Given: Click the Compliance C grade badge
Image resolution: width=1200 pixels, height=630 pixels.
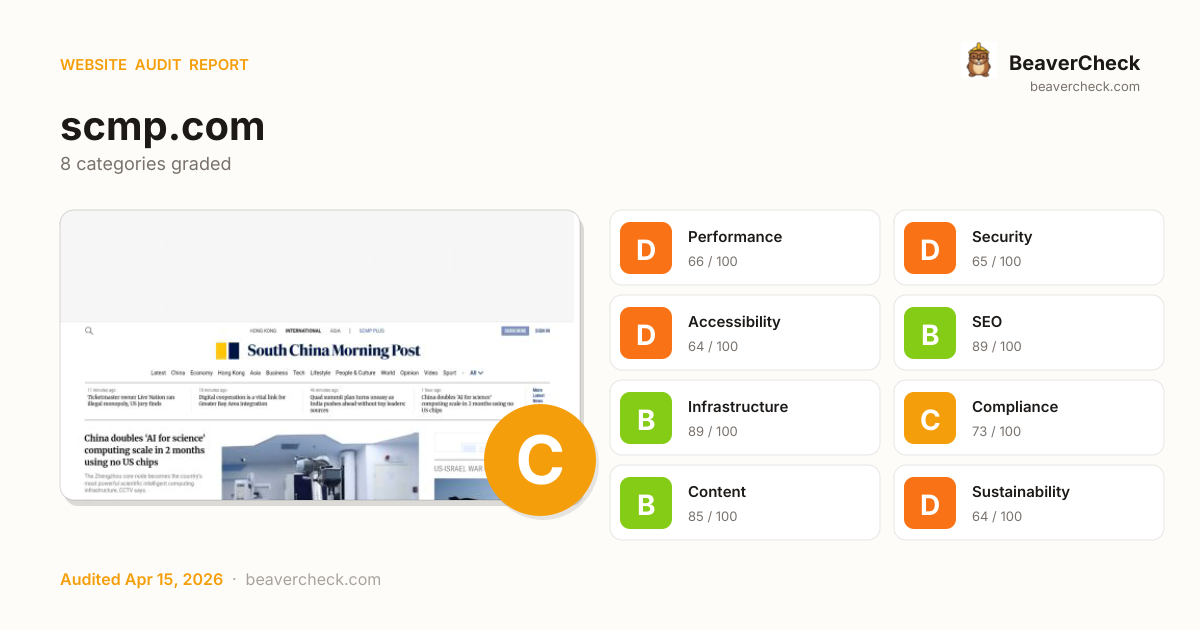Looking at the screenshot, I should [930, 418].
